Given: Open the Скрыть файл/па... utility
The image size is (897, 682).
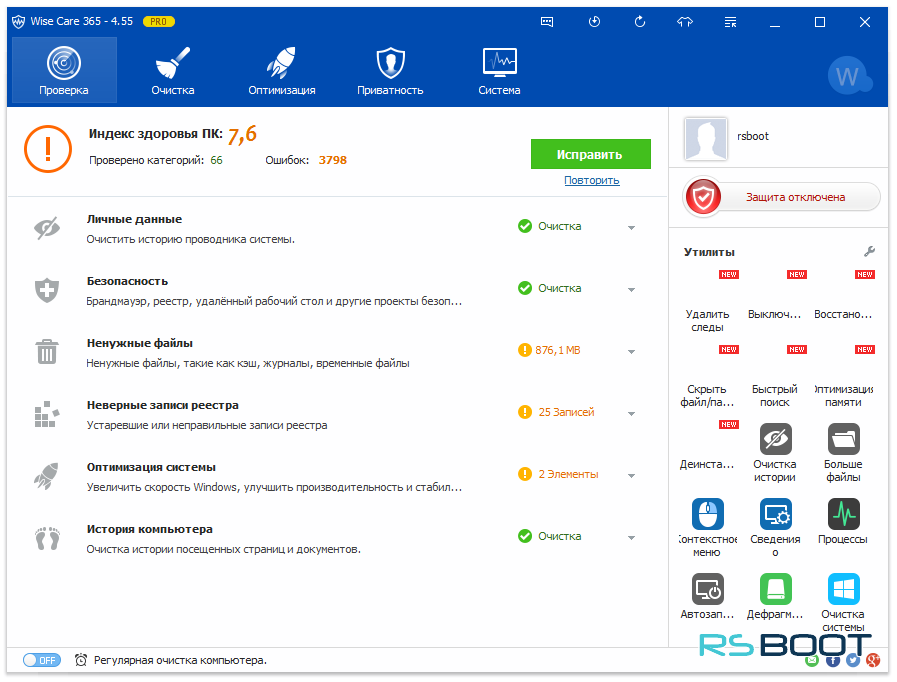Looking at the screenshot, I should pyautogui.click(x=708, y=378).
